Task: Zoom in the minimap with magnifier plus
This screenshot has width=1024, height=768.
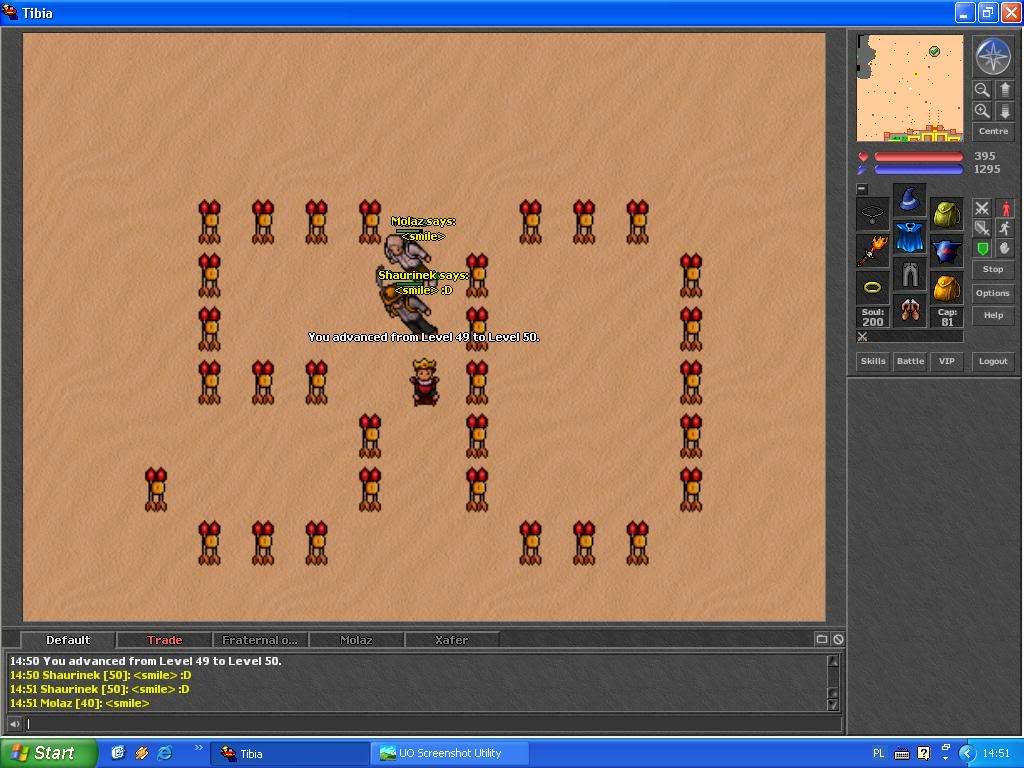Action: click(x=982, y=111)
